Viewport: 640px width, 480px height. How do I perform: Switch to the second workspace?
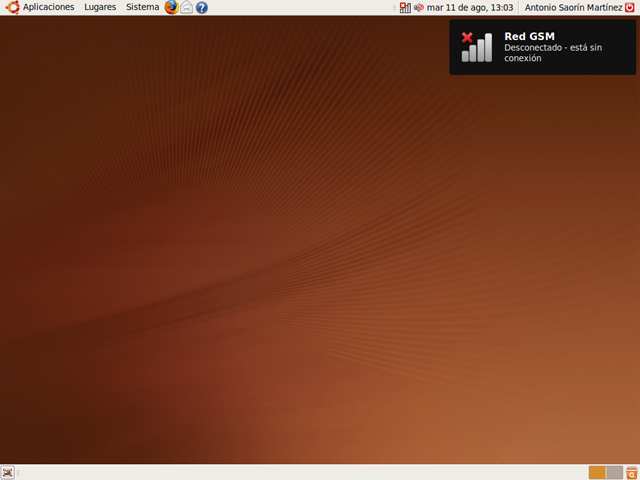point(614,472)
